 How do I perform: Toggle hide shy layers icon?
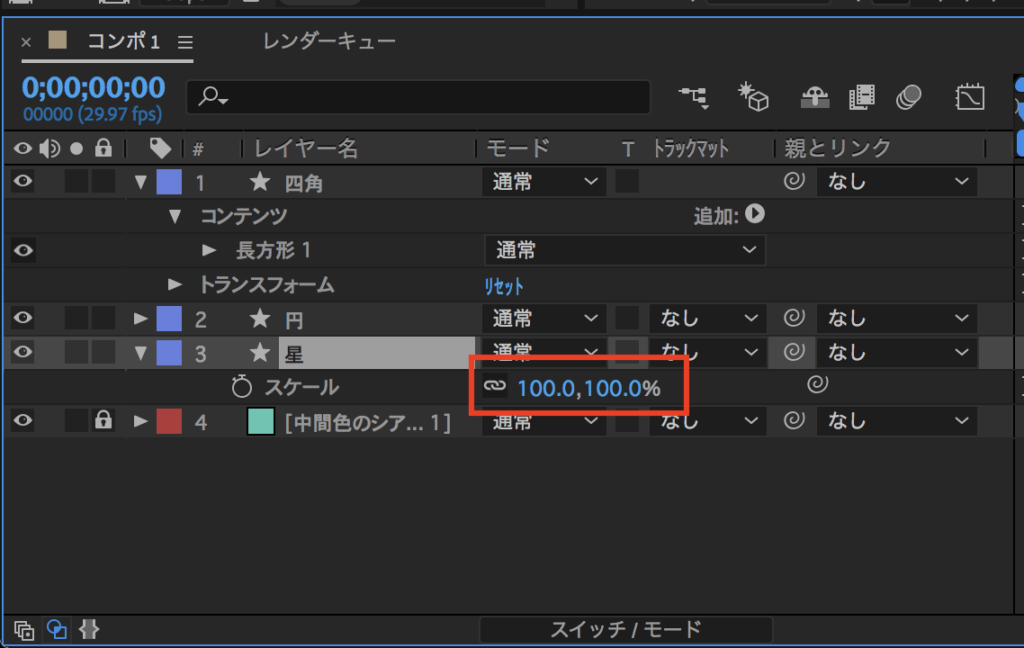point(814,98)
